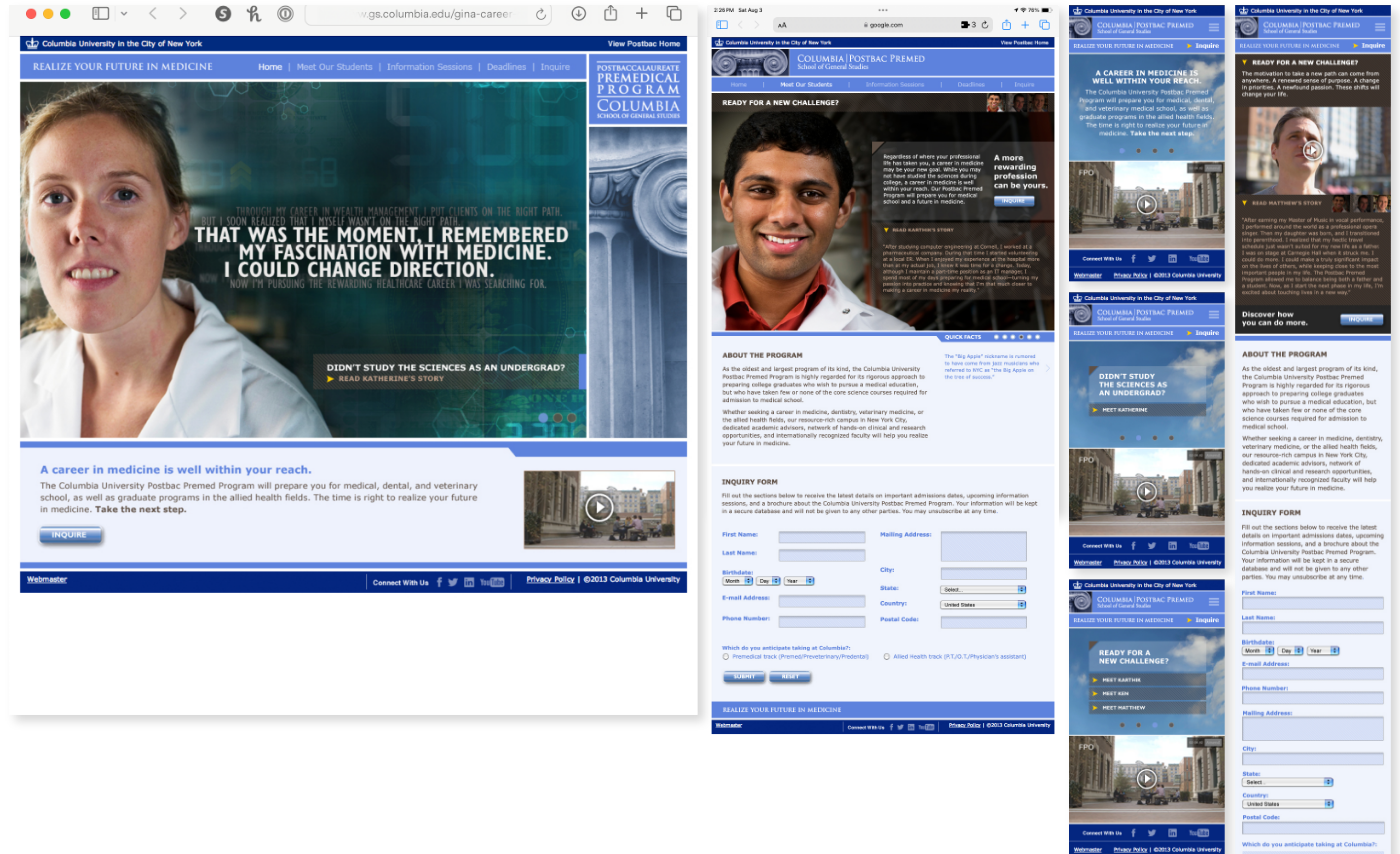Open the dark S extension icon in desktop Safari
This screenshot has width=1400, height=854.
tap(224, 14)
